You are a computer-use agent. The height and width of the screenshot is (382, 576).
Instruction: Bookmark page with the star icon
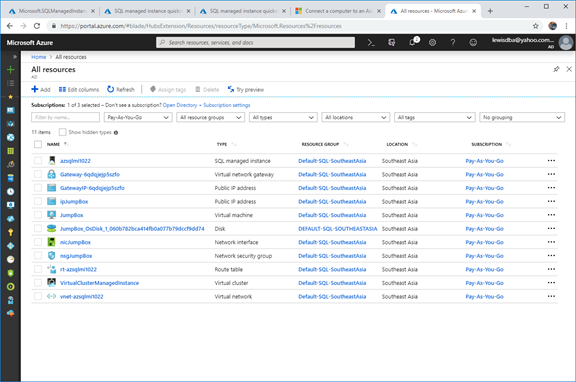click(x=536, y=26)
